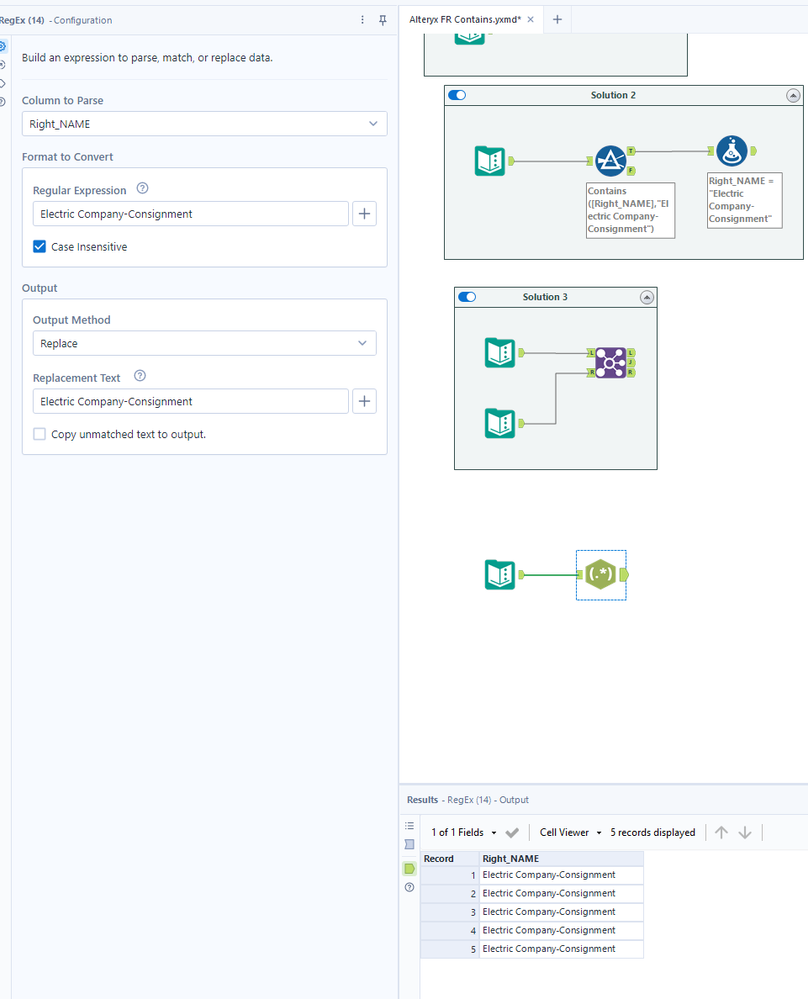Screen dimensions: 808x999
Task: Select the Right_NAME cell in record 5
Action: (x=561, y=949)
